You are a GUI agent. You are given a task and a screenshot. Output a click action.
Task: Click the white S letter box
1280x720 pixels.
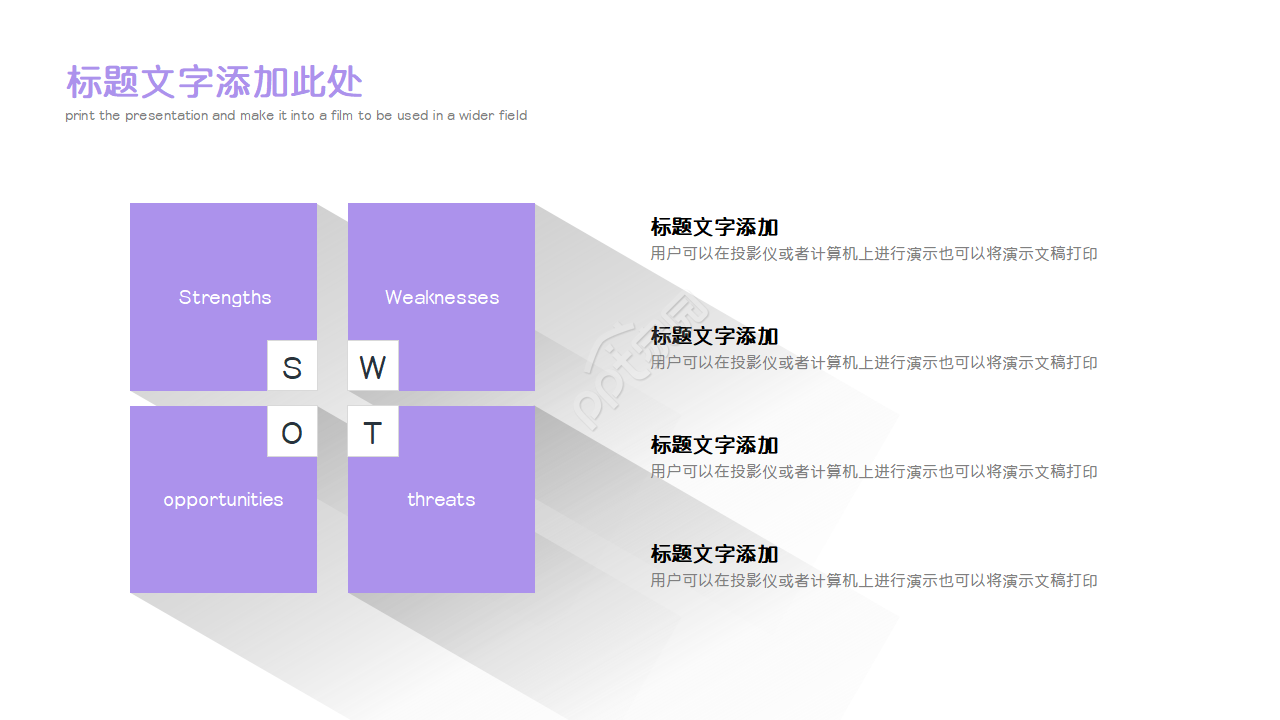click(x=292, y=366)
